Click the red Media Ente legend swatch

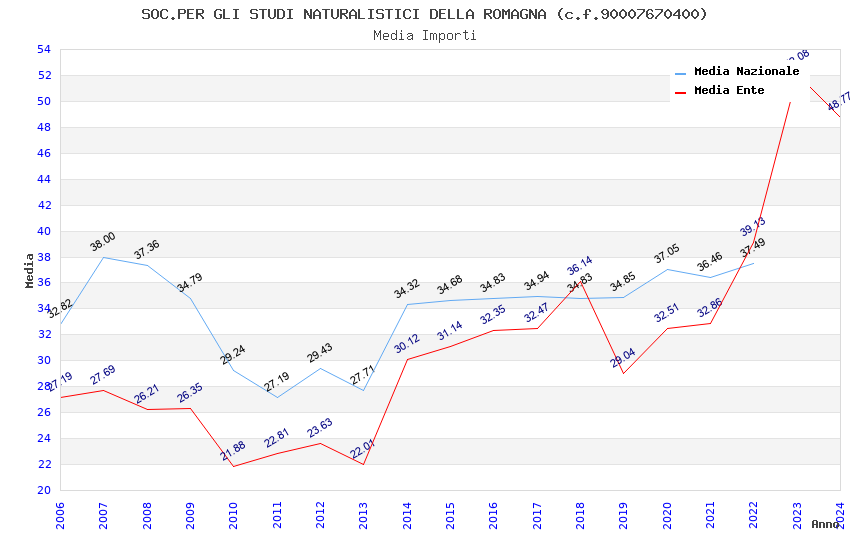tap(680, 92)
